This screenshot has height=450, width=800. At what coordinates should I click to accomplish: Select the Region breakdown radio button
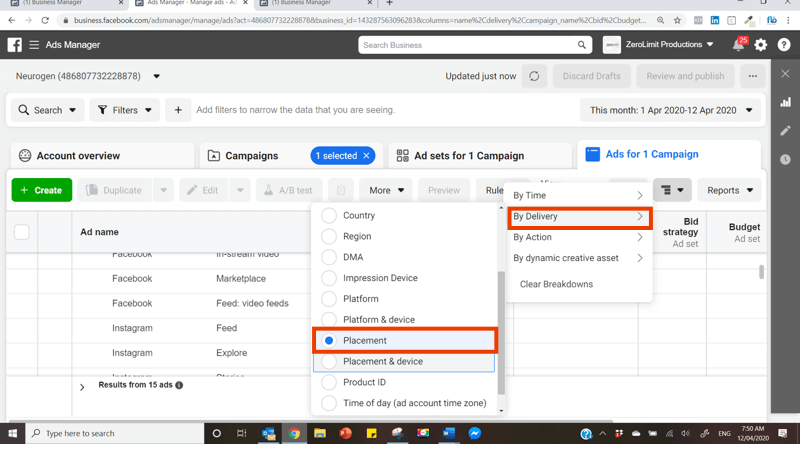[x=329, y=236]
